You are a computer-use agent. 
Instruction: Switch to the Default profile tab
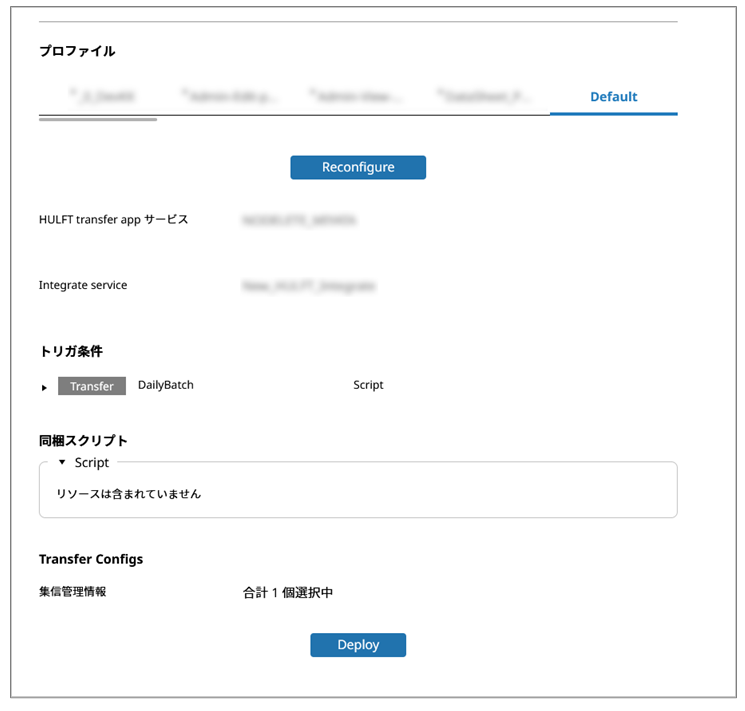click(x=613, y=97)
